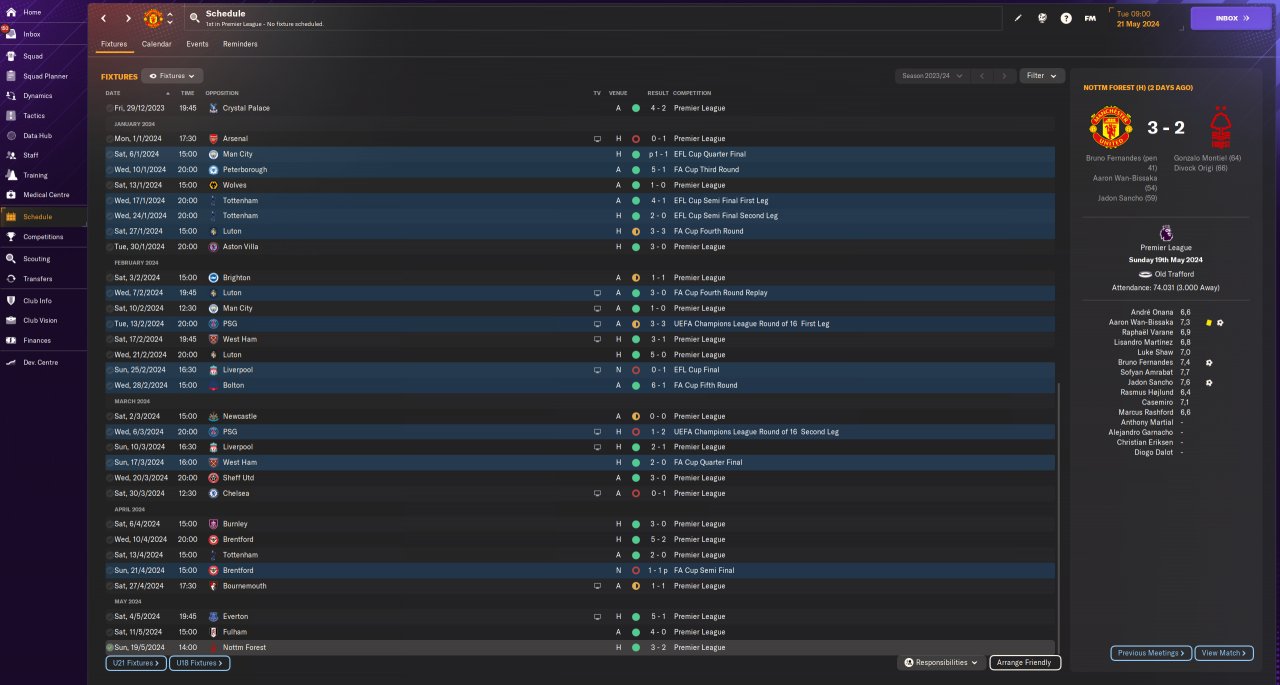Go forward with the right arrow
This screenshot has height=685, width=1280.
coord(128,18)
